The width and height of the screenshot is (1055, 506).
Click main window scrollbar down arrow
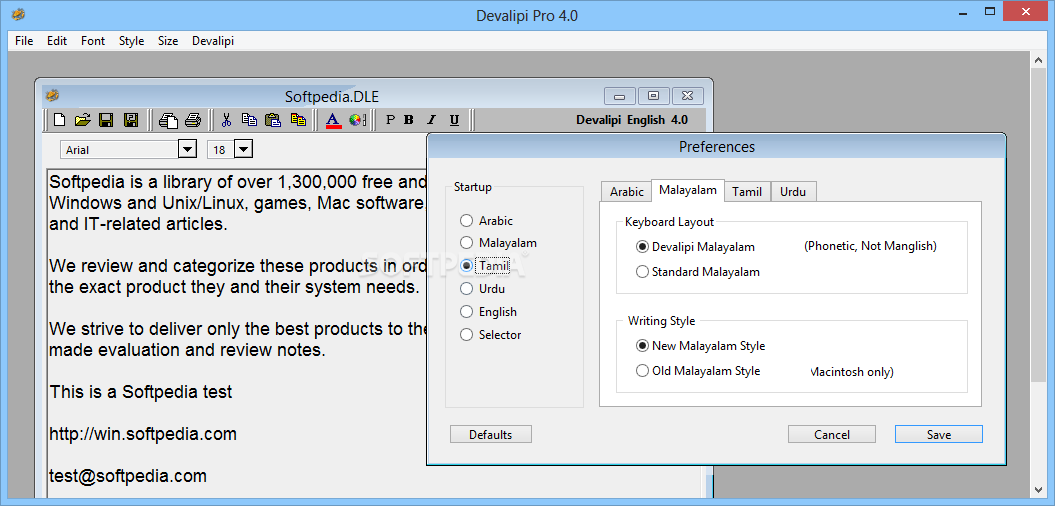(x=1038, y=490)
